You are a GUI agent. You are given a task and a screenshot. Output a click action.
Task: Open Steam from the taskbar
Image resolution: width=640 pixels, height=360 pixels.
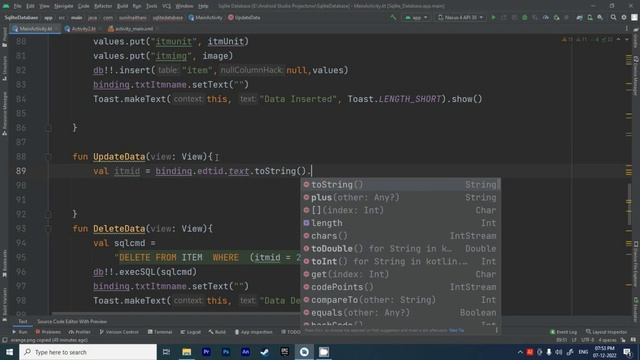[x=265, y=352]
